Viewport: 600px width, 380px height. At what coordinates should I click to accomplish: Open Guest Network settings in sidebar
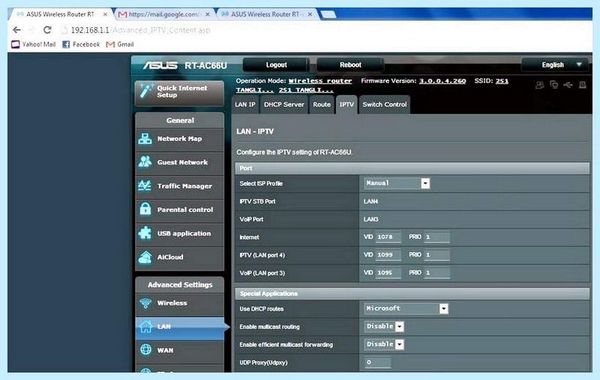tap(179, 162)
